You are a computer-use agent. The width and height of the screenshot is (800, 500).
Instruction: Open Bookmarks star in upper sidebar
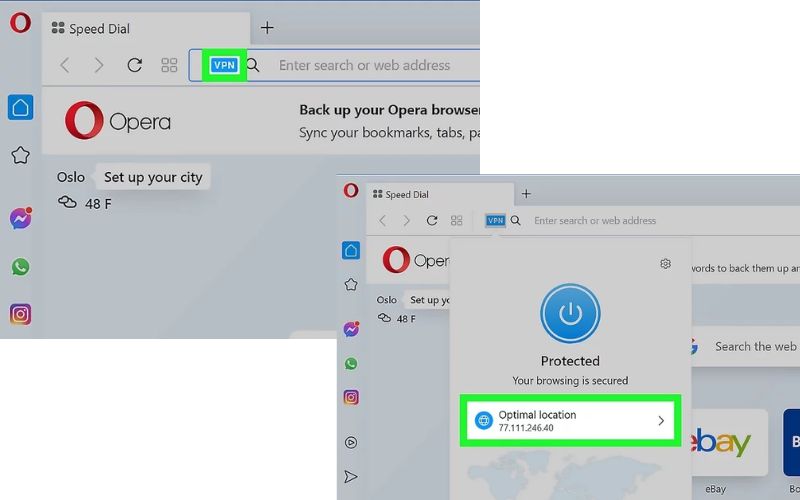(20, 155)
